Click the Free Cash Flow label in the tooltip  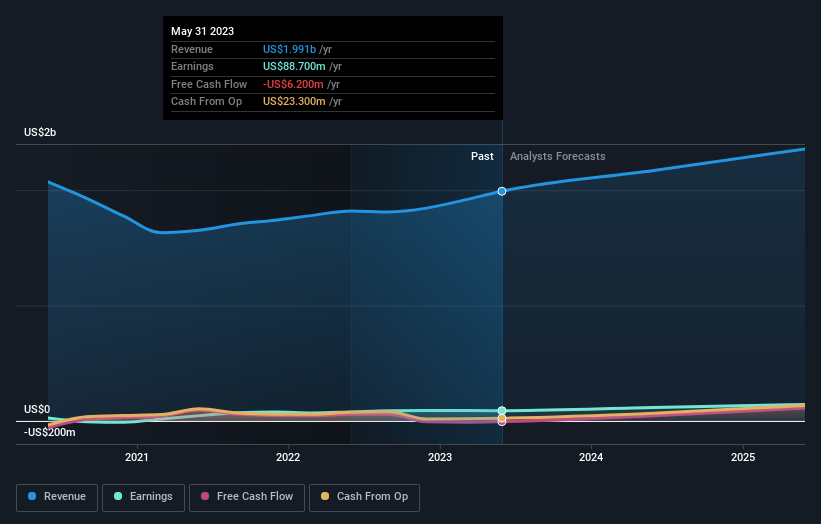point(209,84)
